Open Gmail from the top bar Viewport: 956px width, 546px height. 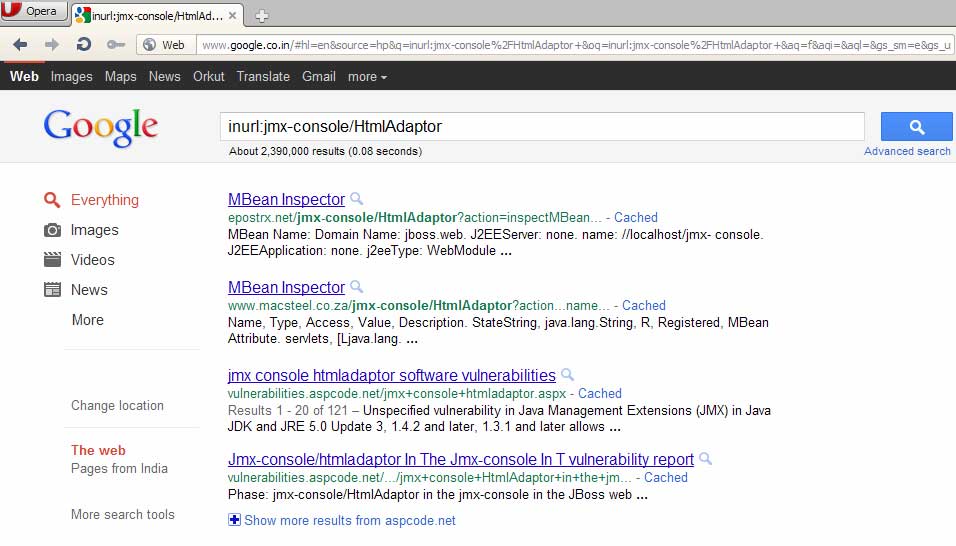tap(318, 77)
